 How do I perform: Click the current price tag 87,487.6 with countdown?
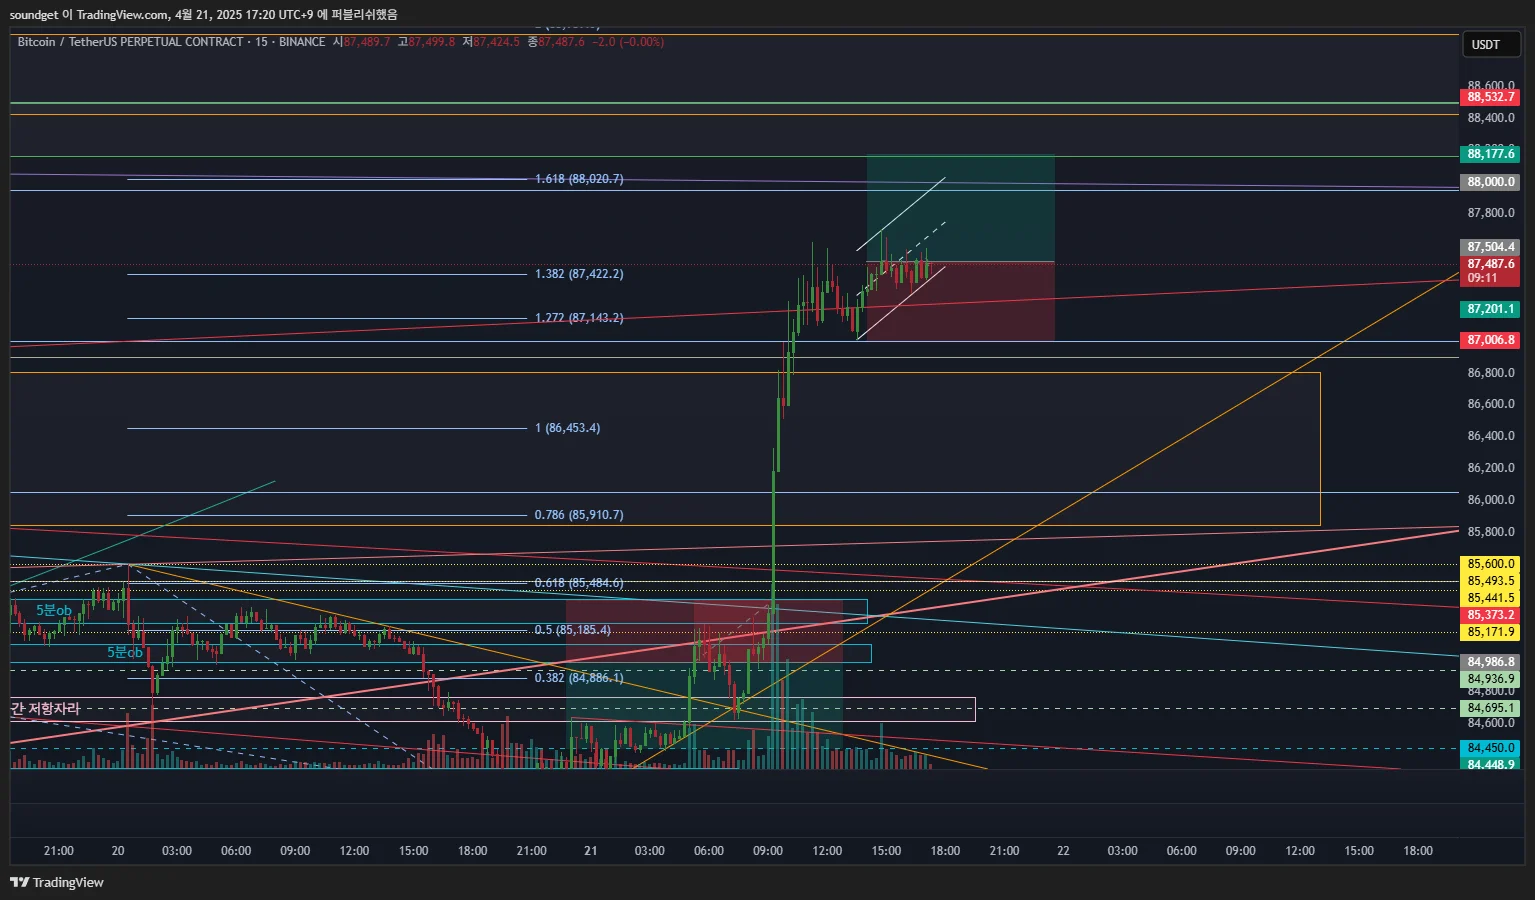coord(1490,271)
